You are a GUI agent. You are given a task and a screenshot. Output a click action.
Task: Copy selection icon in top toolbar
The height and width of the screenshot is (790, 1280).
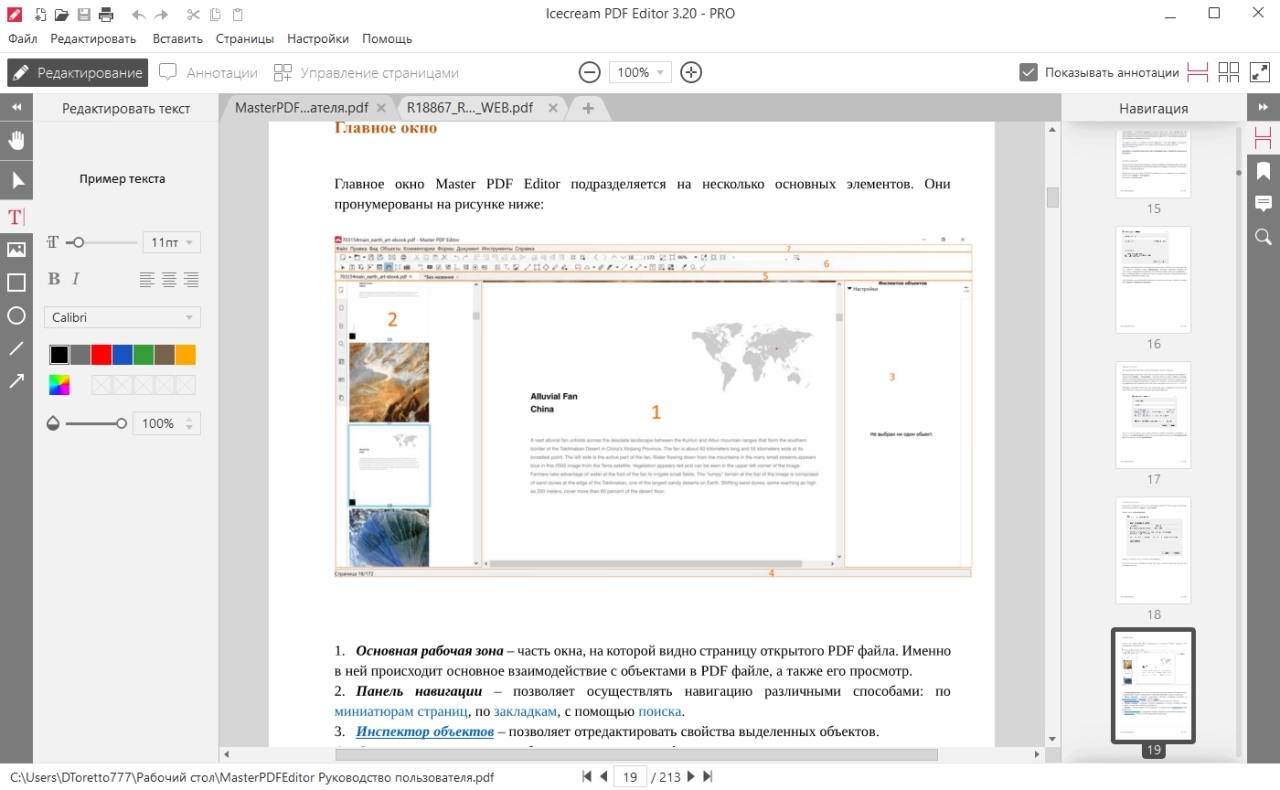[x=215, y=15]
